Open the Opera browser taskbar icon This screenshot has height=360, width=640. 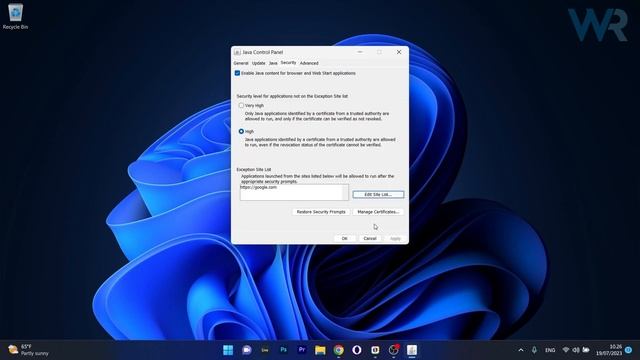click(x=357, y=350)
